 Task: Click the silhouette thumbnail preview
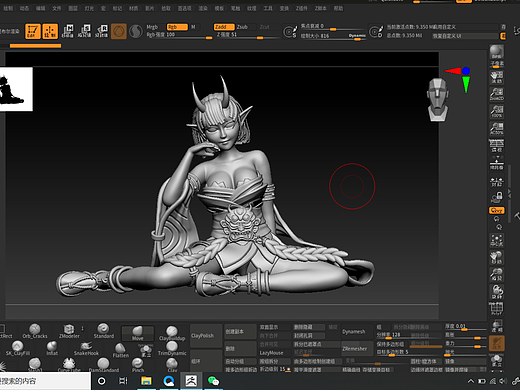pos(16,89)
